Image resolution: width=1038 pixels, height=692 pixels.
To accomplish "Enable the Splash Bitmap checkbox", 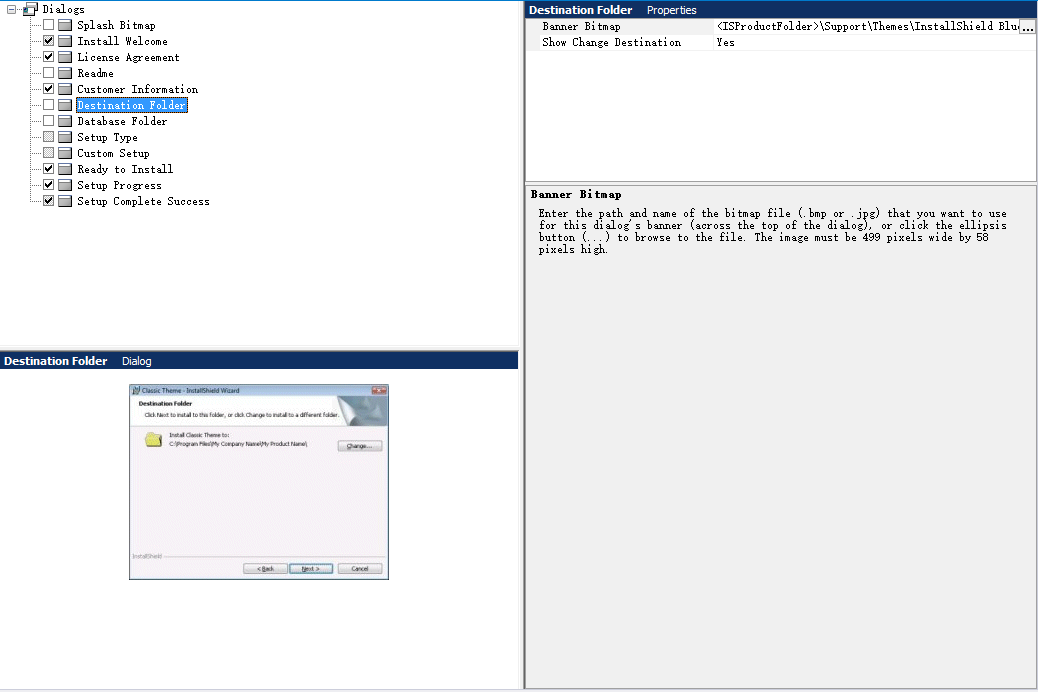I will click(x=48, y=25).
